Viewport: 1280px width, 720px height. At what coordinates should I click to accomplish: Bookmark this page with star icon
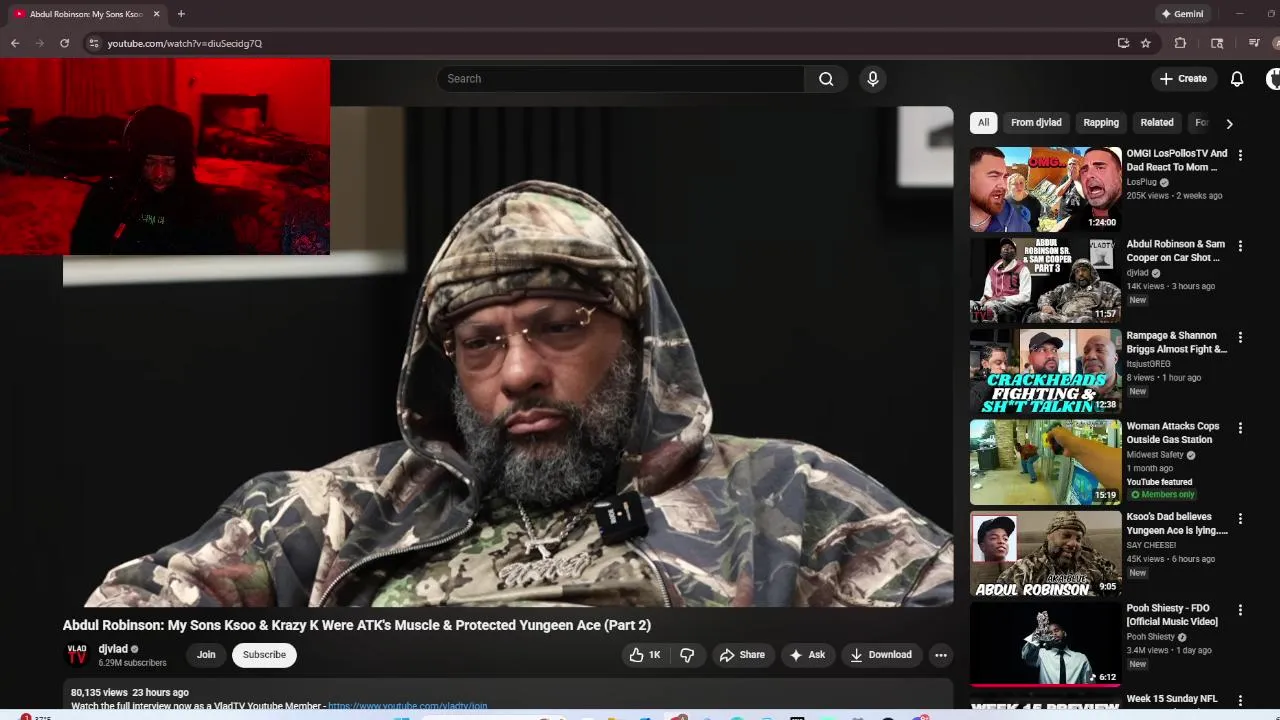1146,43
